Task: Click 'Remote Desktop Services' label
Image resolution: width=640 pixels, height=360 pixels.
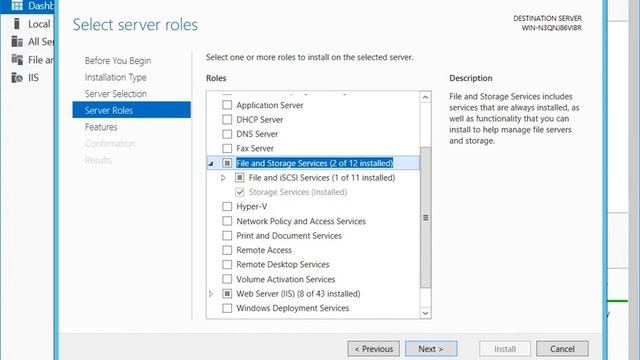Action: (x=282, y=264)
